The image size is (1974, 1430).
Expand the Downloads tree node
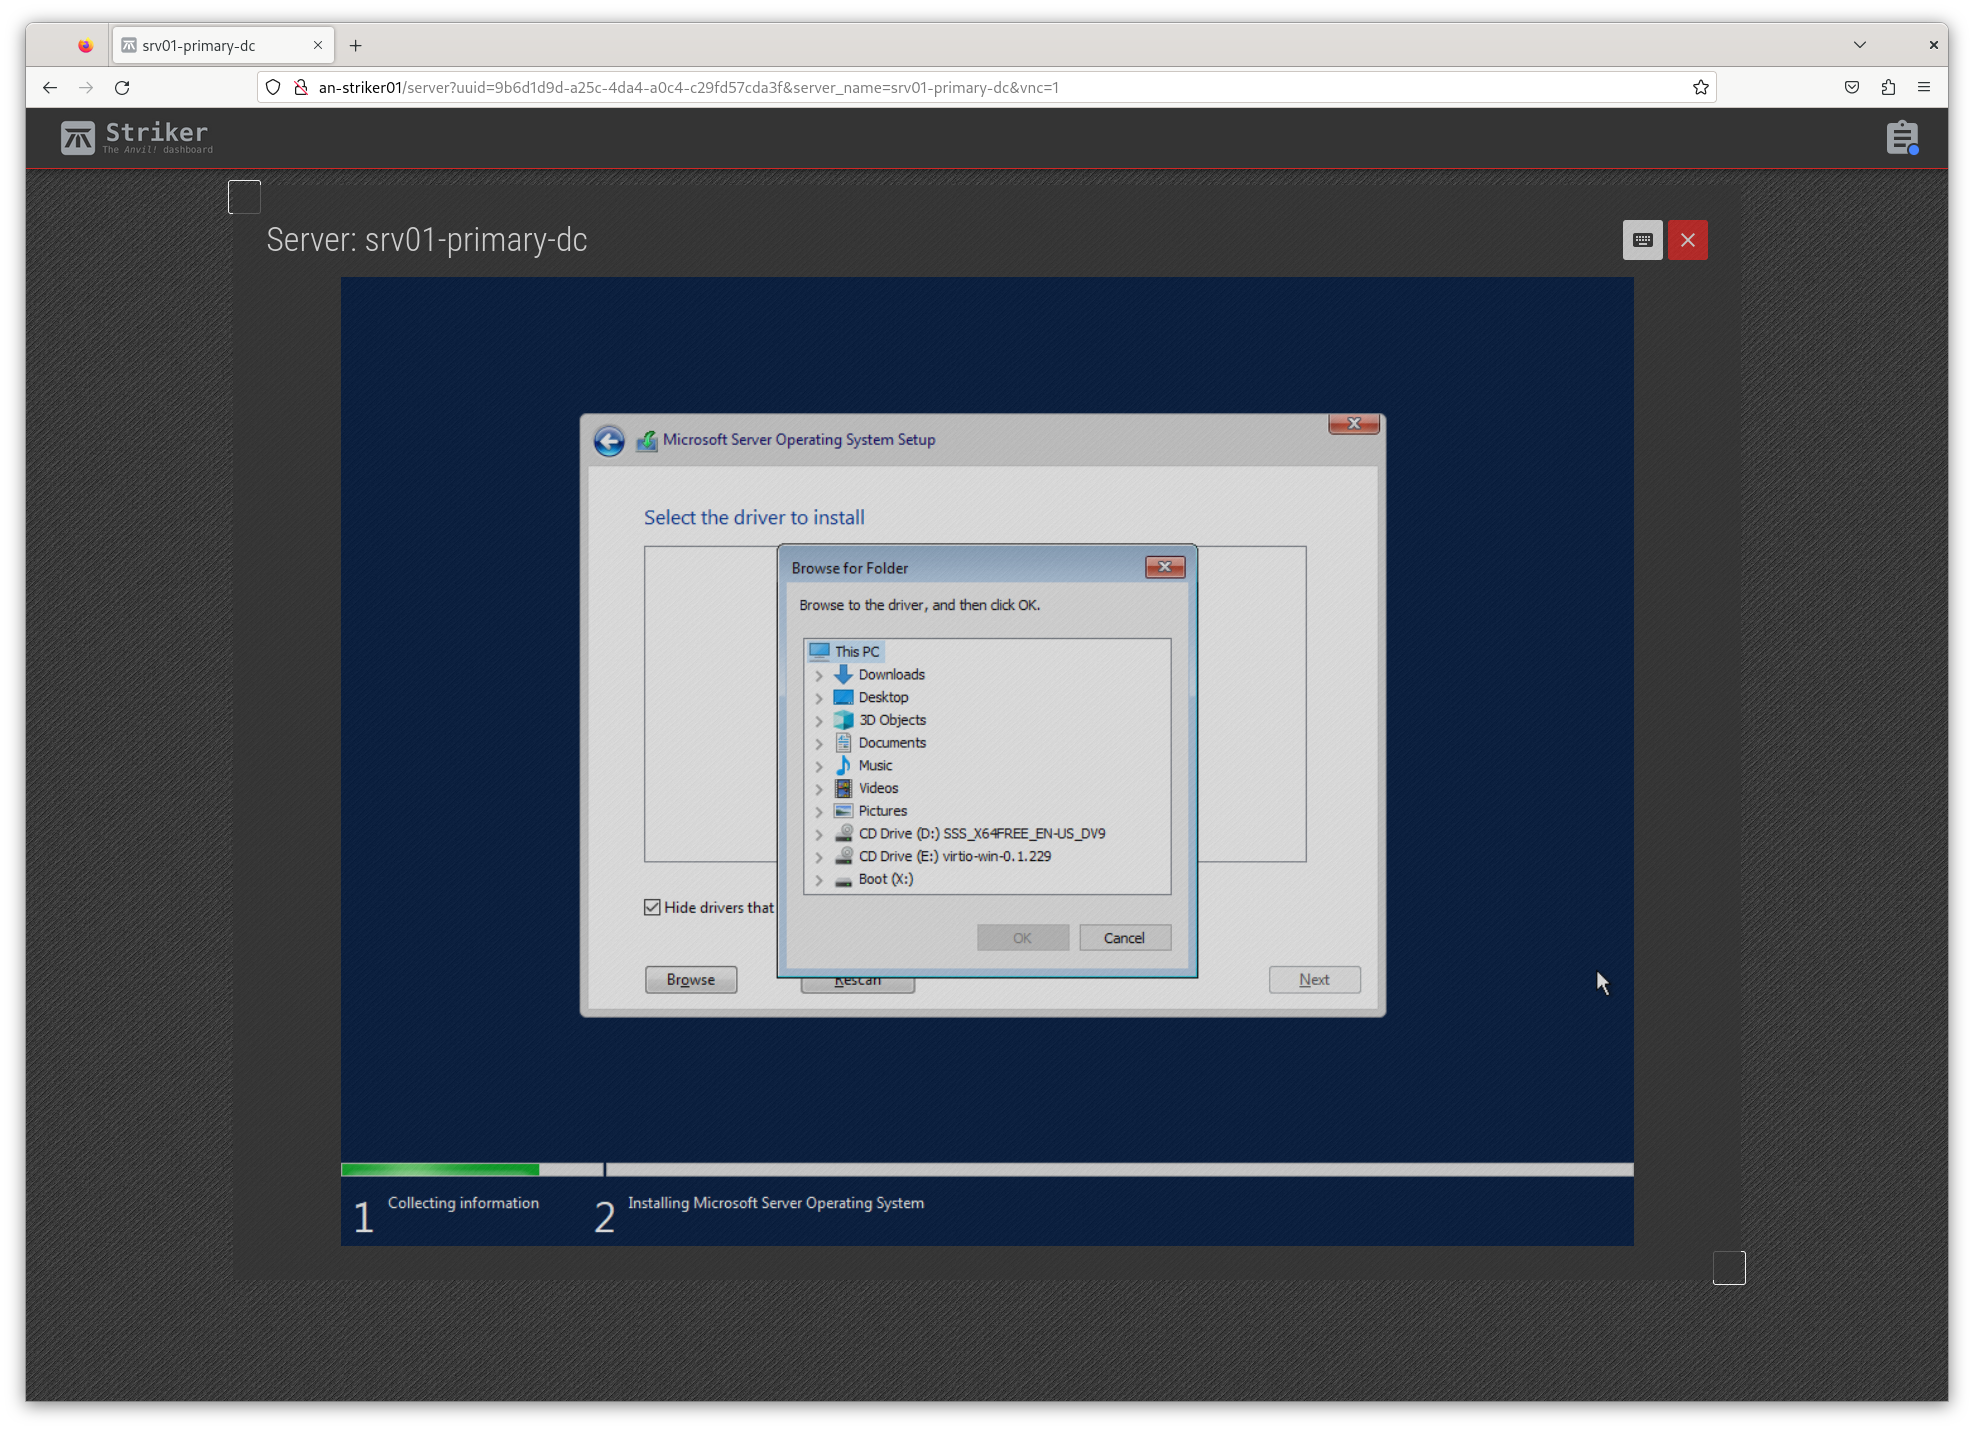click(819, 675)
